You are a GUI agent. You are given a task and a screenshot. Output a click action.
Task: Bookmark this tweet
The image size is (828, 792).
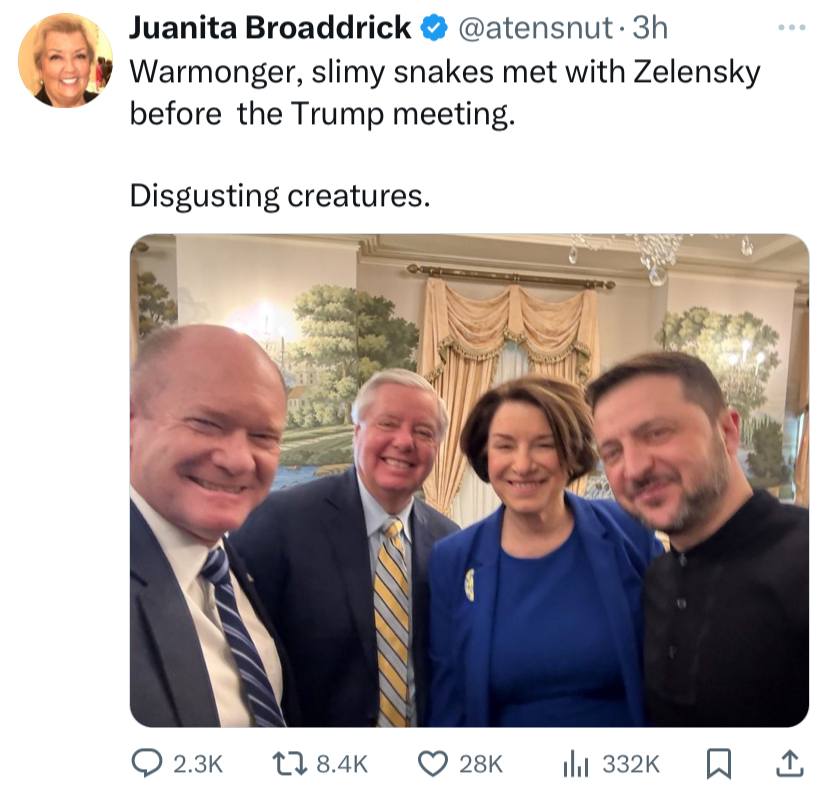pos(719,764)
